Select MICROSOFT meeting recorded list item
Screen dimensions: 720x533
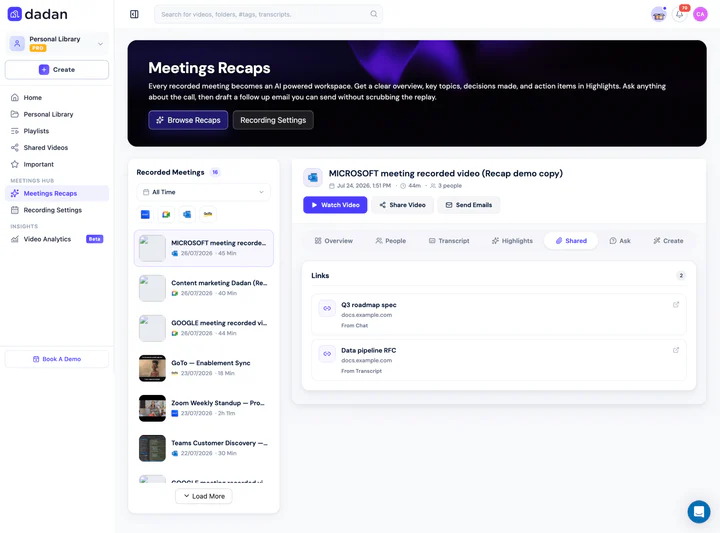[203, 248]
